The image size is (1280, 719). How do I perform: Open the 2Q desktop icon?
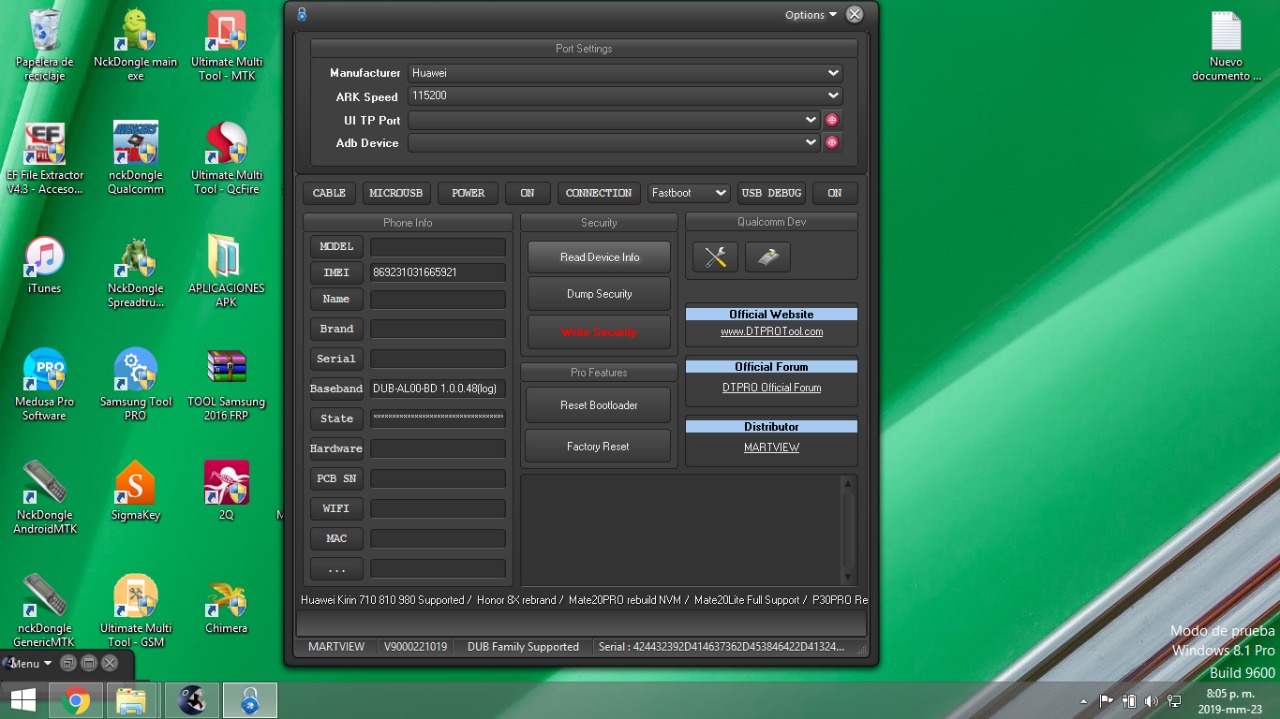(x=226, y=492)
